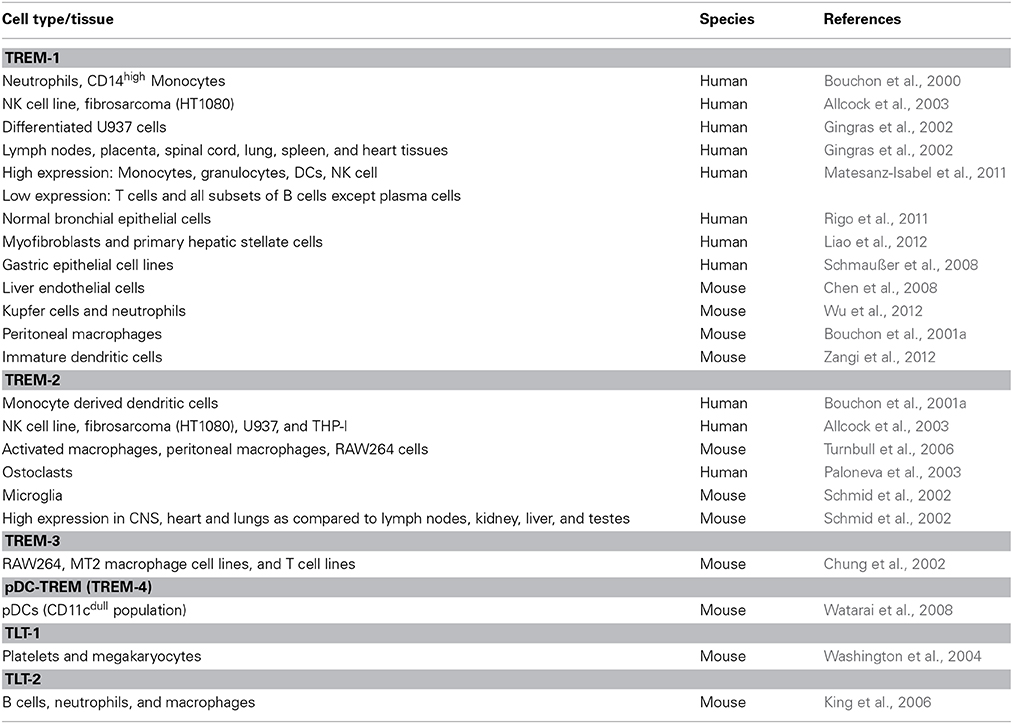Select the Cell type/tissue column header

point(57,19)
